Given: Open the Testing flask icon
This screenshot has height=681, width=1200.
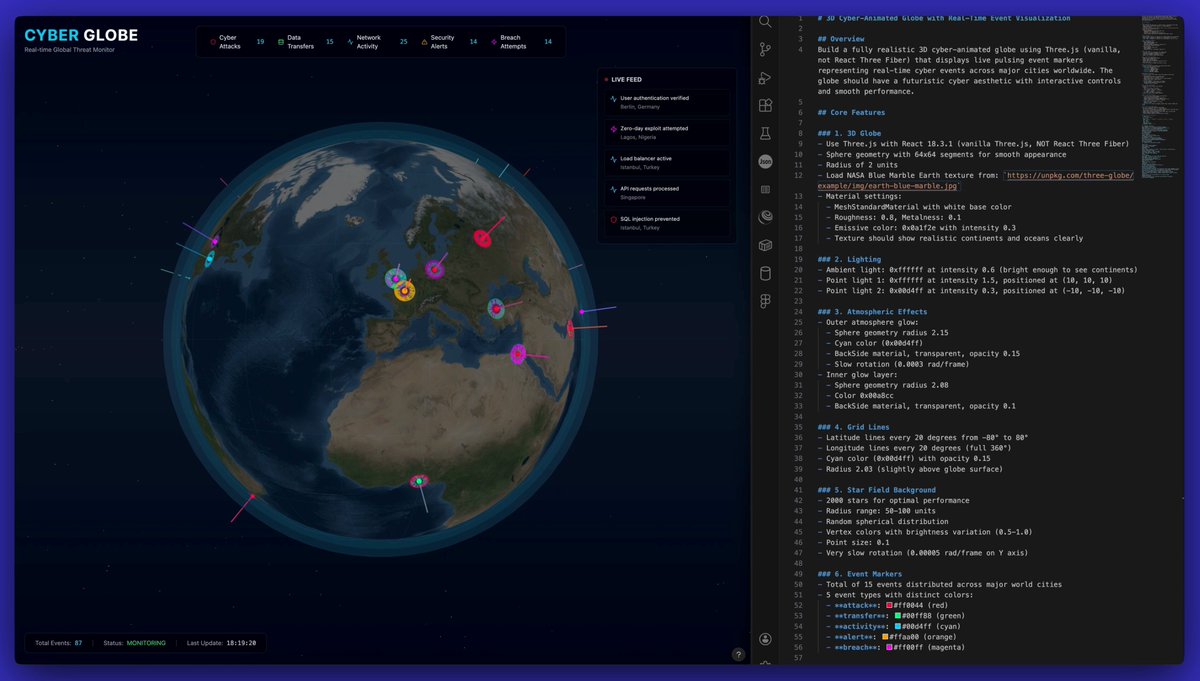Looking at the screenshot, I should coord(765,133).
